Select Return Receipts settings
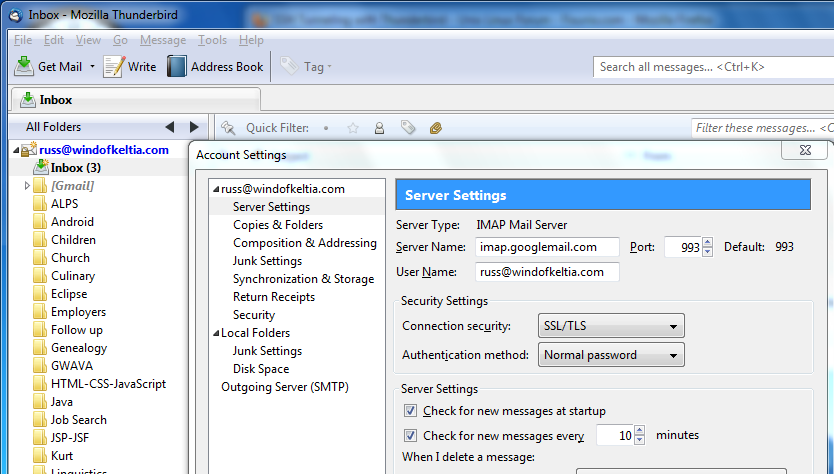The image size is (834, 474). (x=274, y=297)
